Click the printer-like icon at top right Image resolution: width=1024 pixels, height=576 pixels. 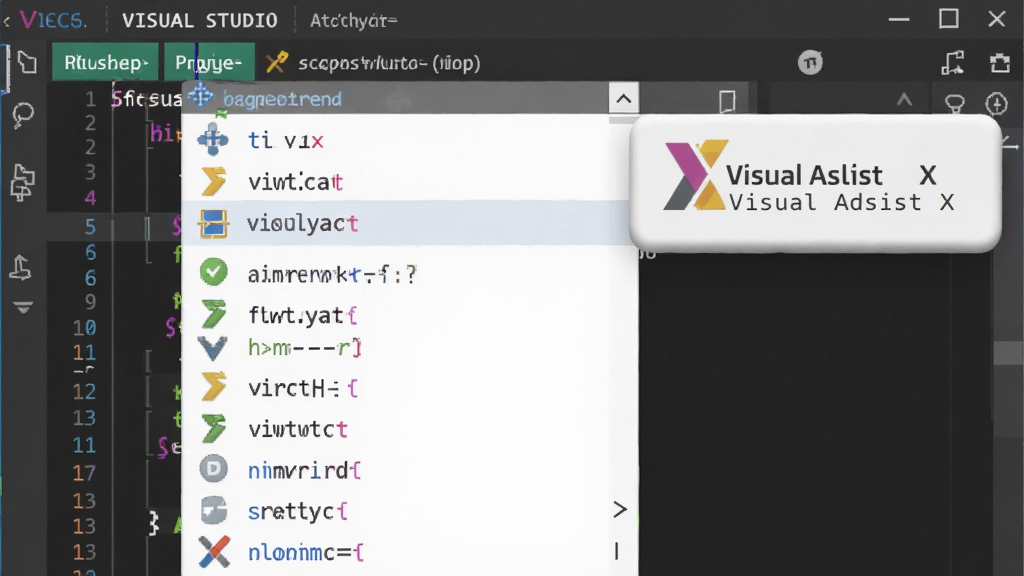point(1000,63)
